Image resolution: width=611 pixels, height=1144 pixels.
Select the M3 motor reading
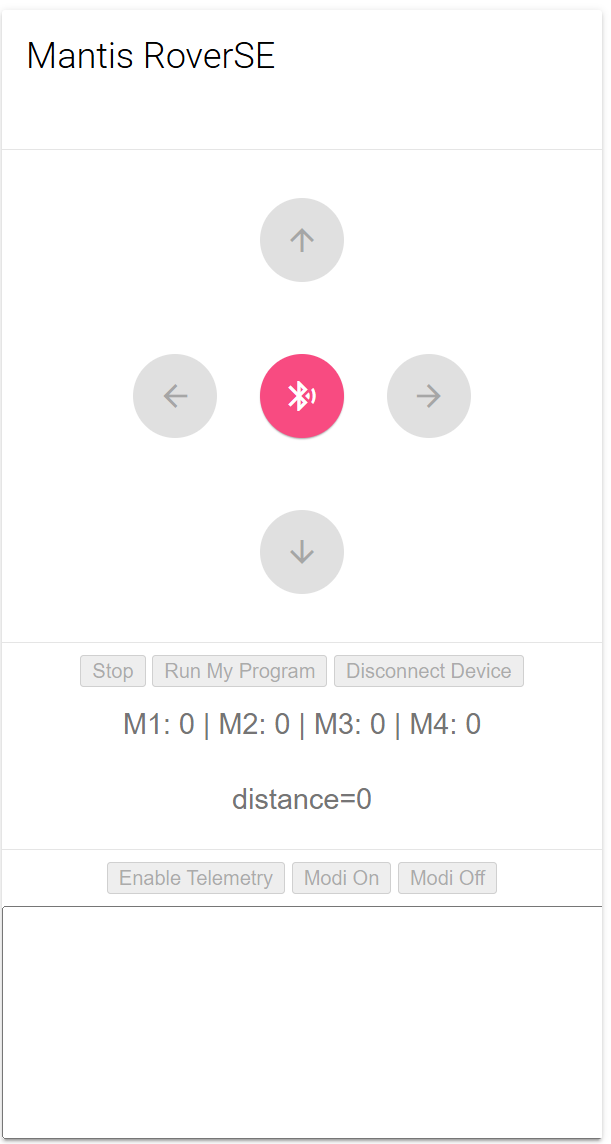point(350,725)
